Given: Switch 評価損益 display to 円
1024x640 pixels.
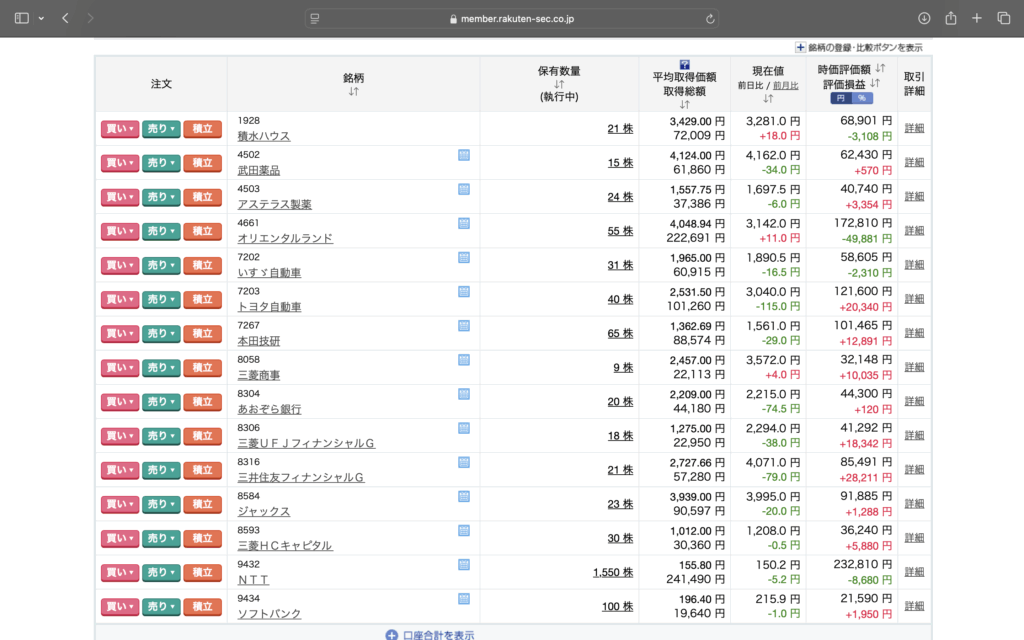Looking at the screenshot, I should click(x=840, y=98).
